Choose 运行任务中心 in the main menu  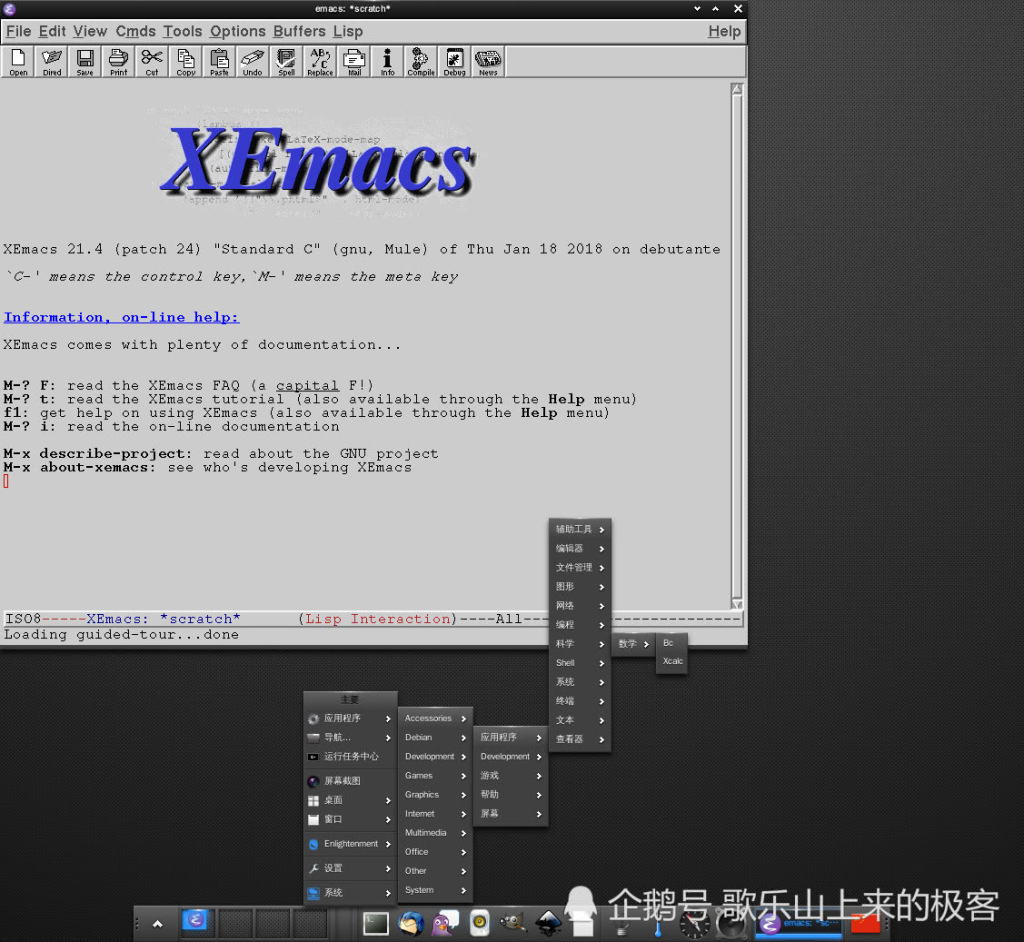point(350,756)
